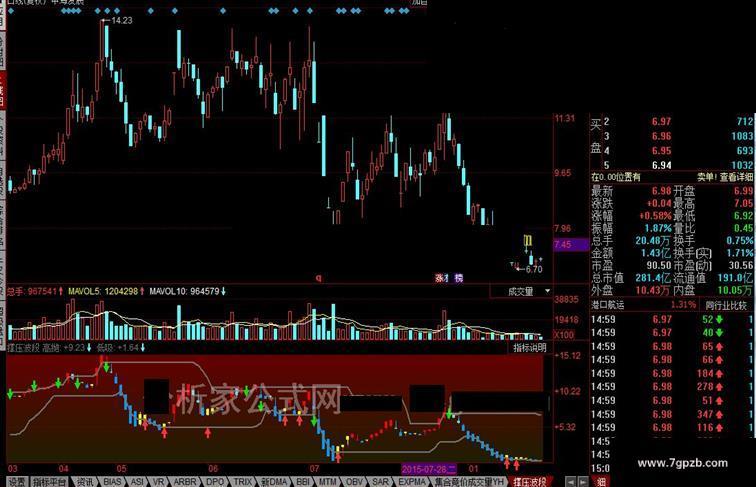The height and width of the screenshot is (487, 756).
Task: Select the TRIX indicator tab
Action: 243,482
